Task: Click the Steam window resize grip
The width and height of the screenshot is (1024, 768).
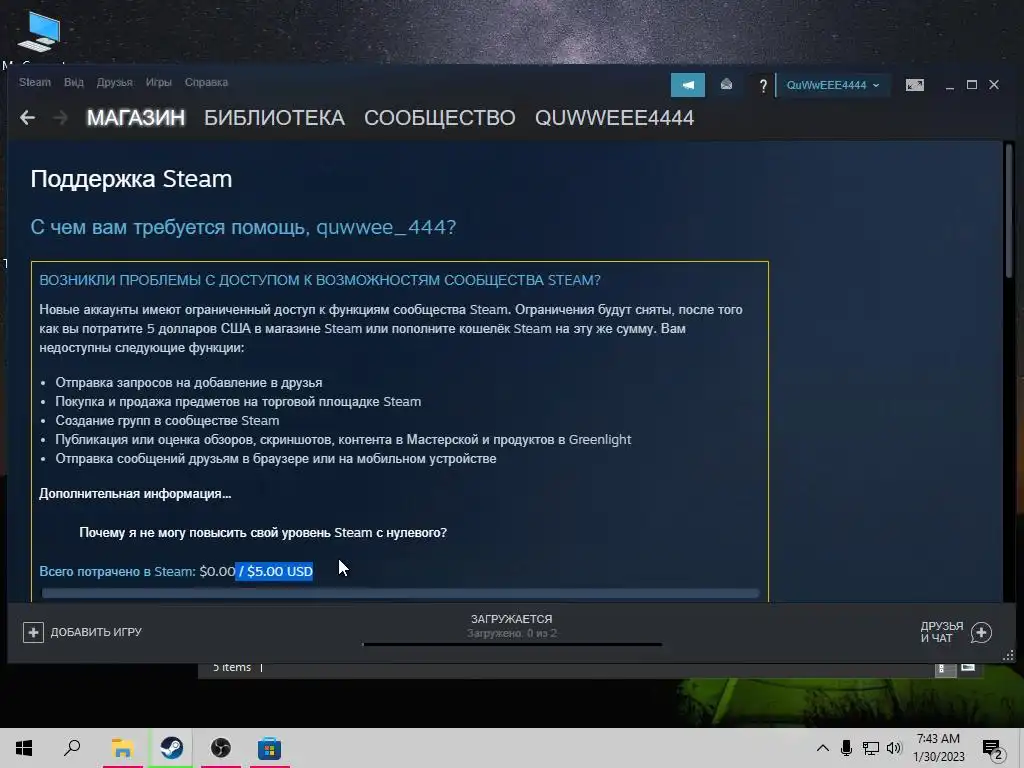Action: pyautogui.click(x=1008, y=655)
